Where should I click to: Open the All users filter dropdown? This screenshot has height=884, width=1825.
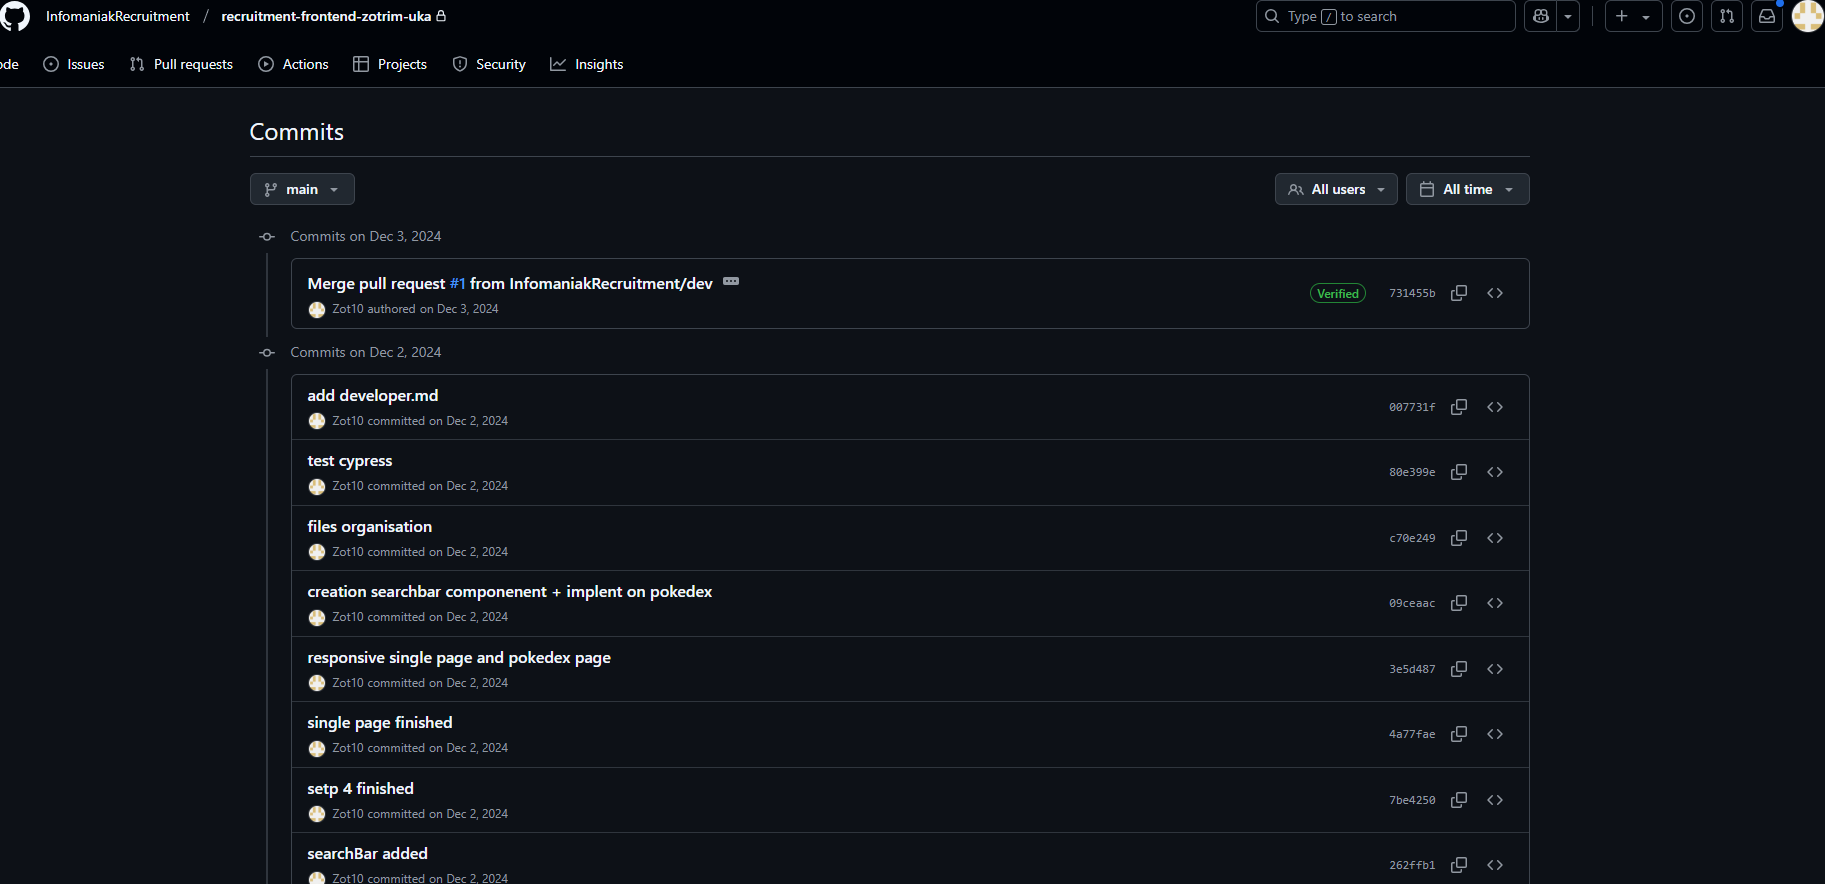tap(1336, 189)
